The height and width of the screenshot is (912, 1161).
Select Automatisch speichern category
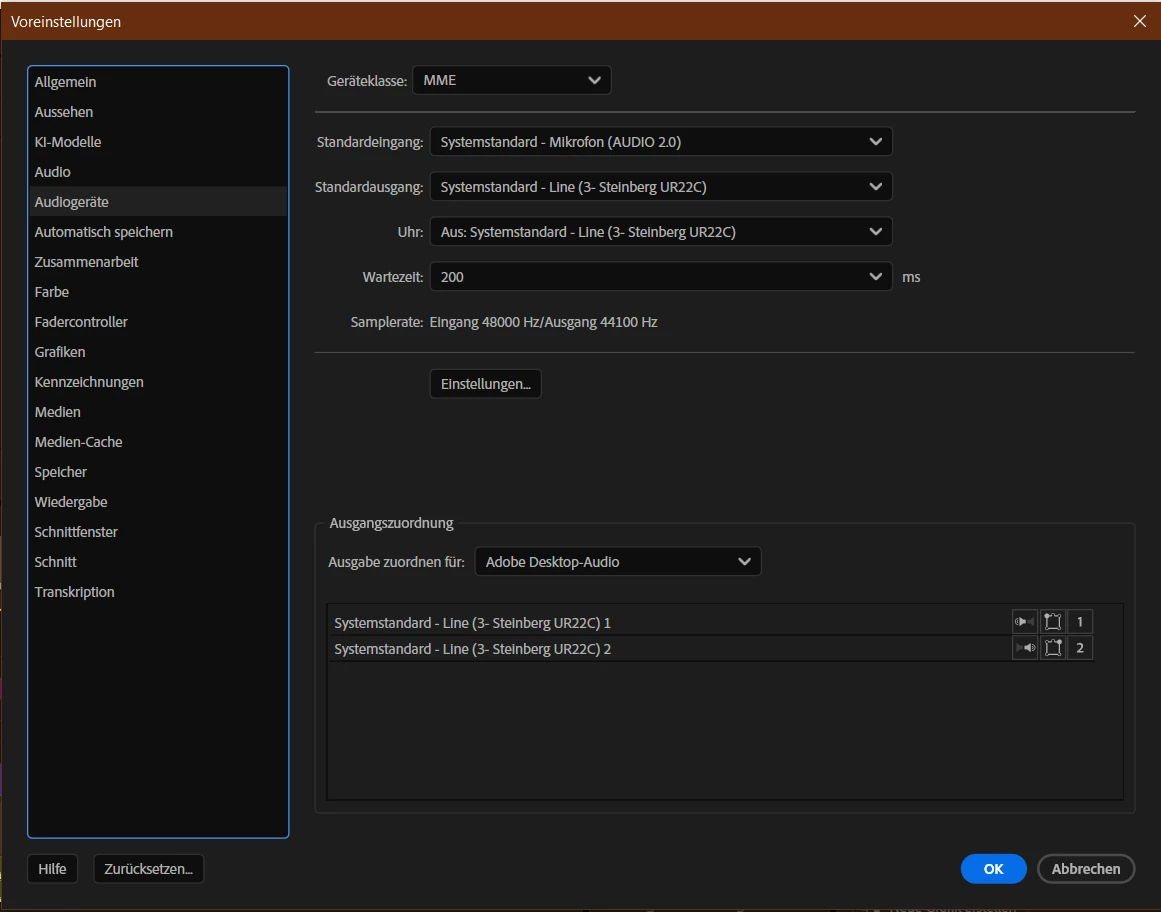158,232
